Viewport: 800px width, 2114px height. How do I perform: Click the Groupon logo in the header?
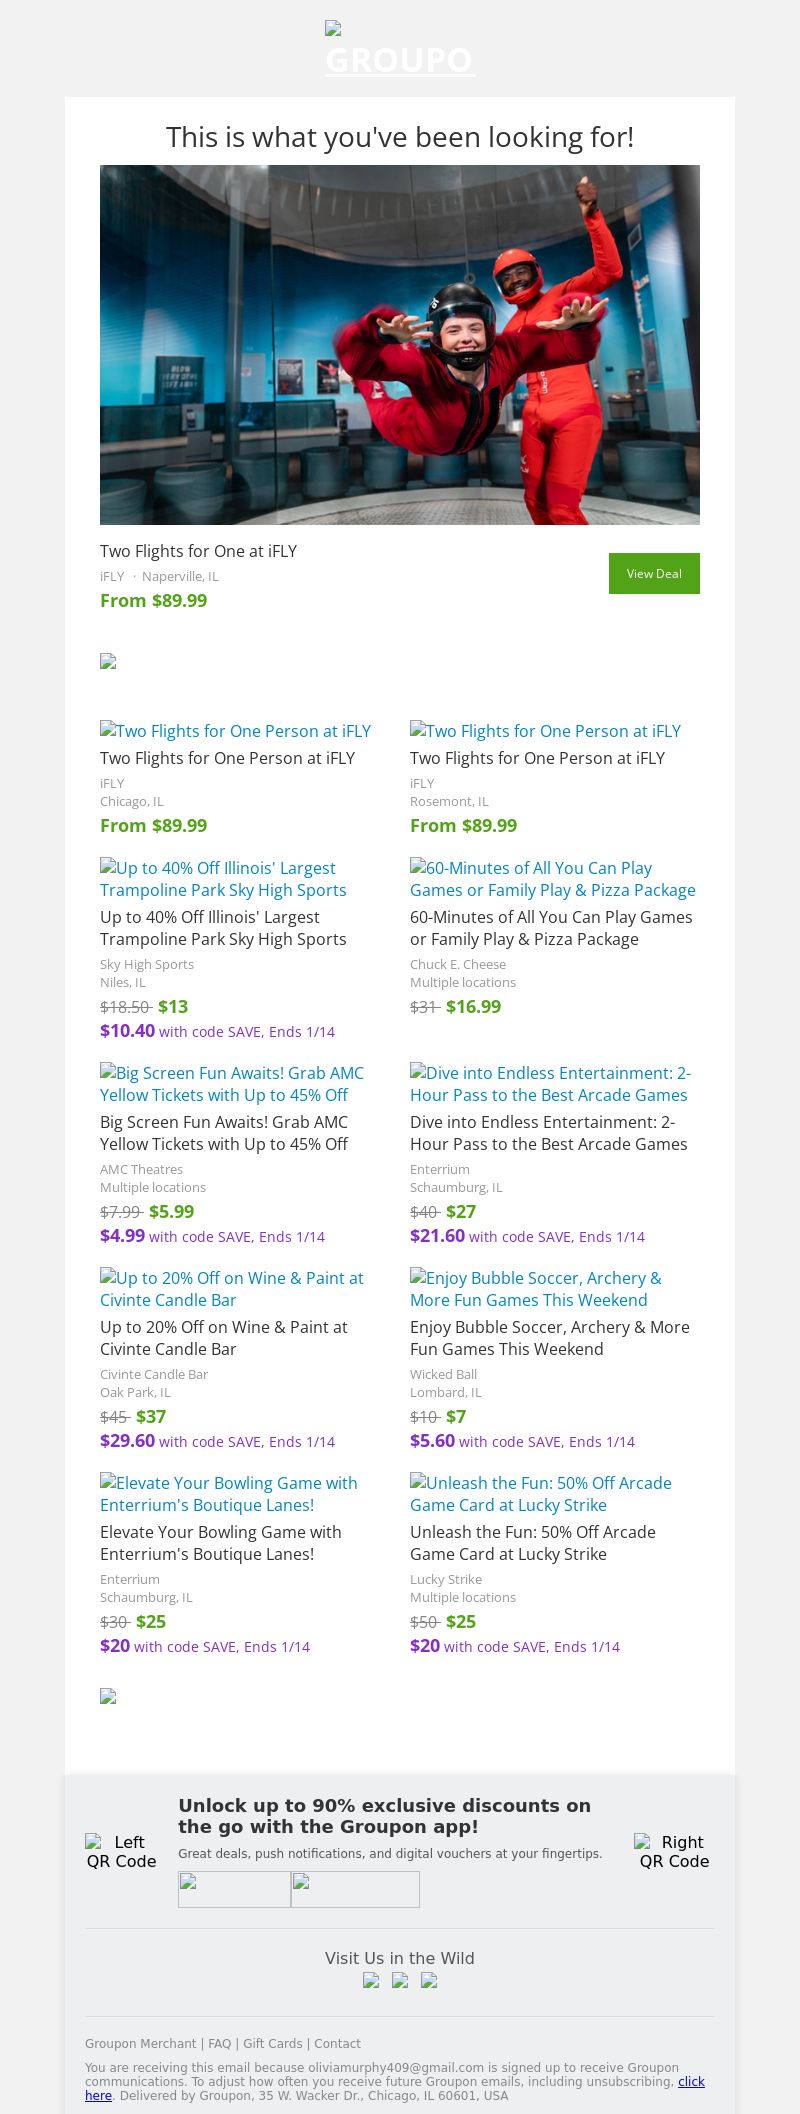[x=399, y=50]
